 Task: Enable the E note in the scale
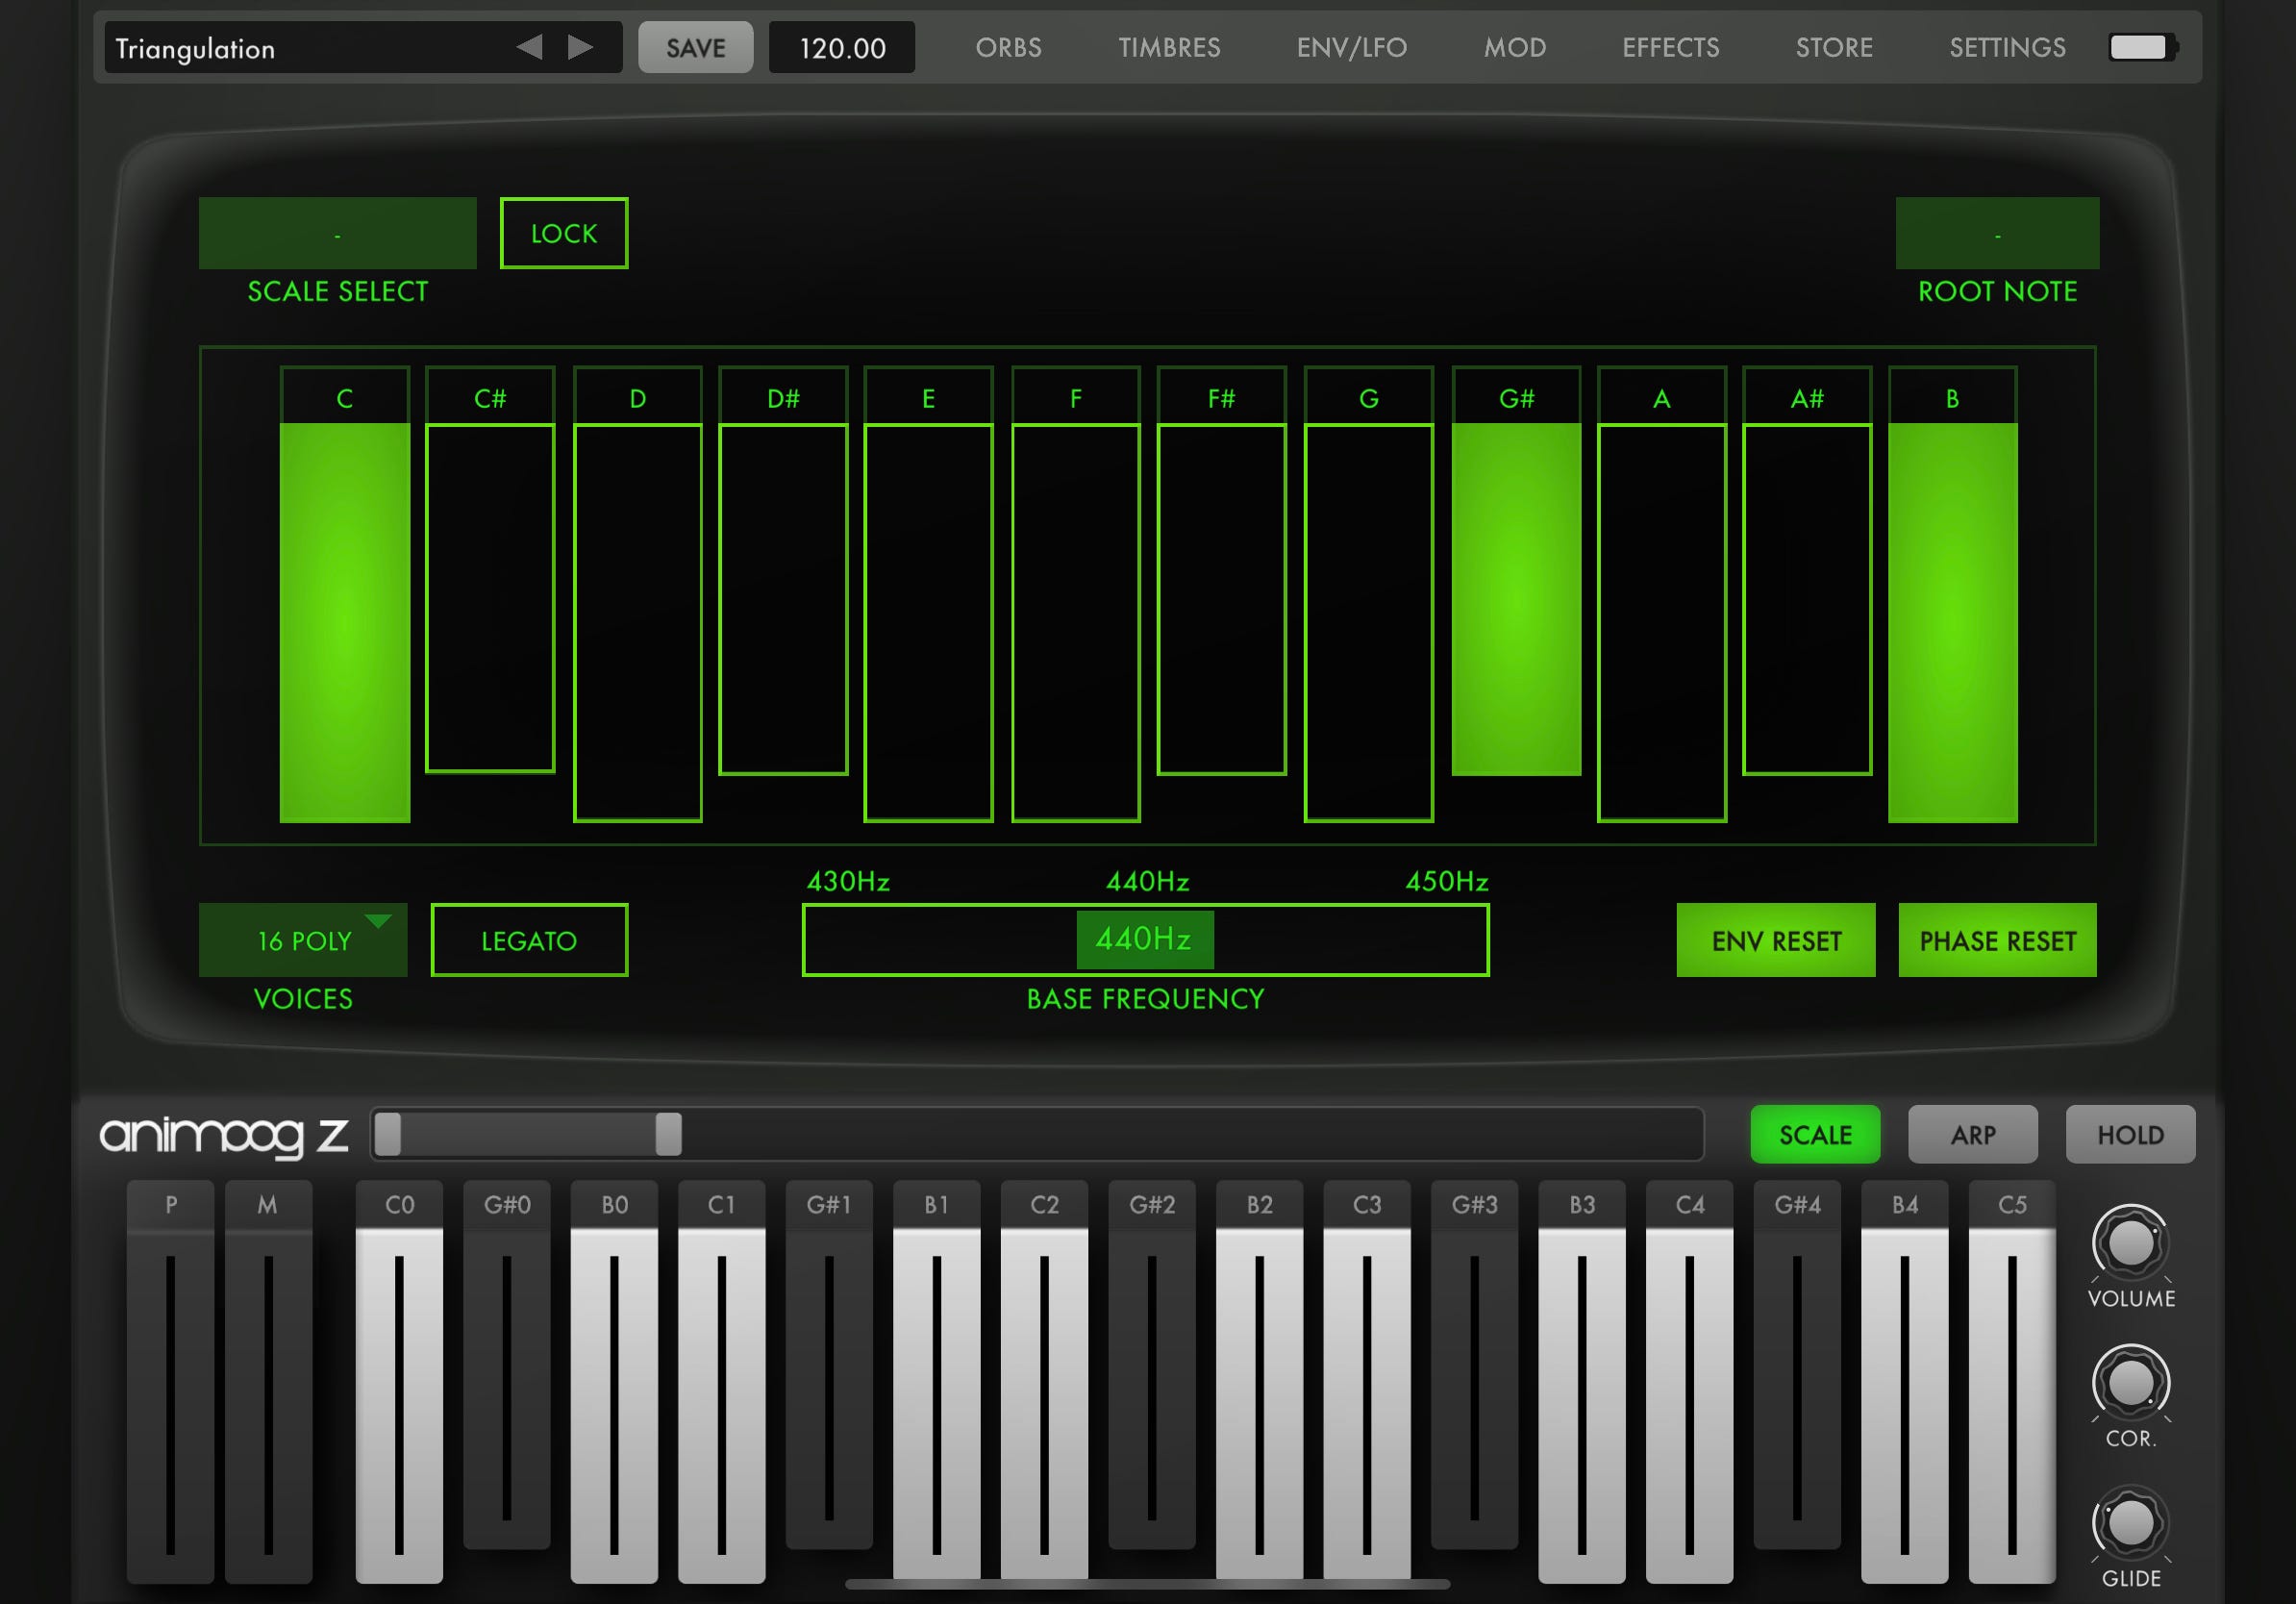(928, 594)
